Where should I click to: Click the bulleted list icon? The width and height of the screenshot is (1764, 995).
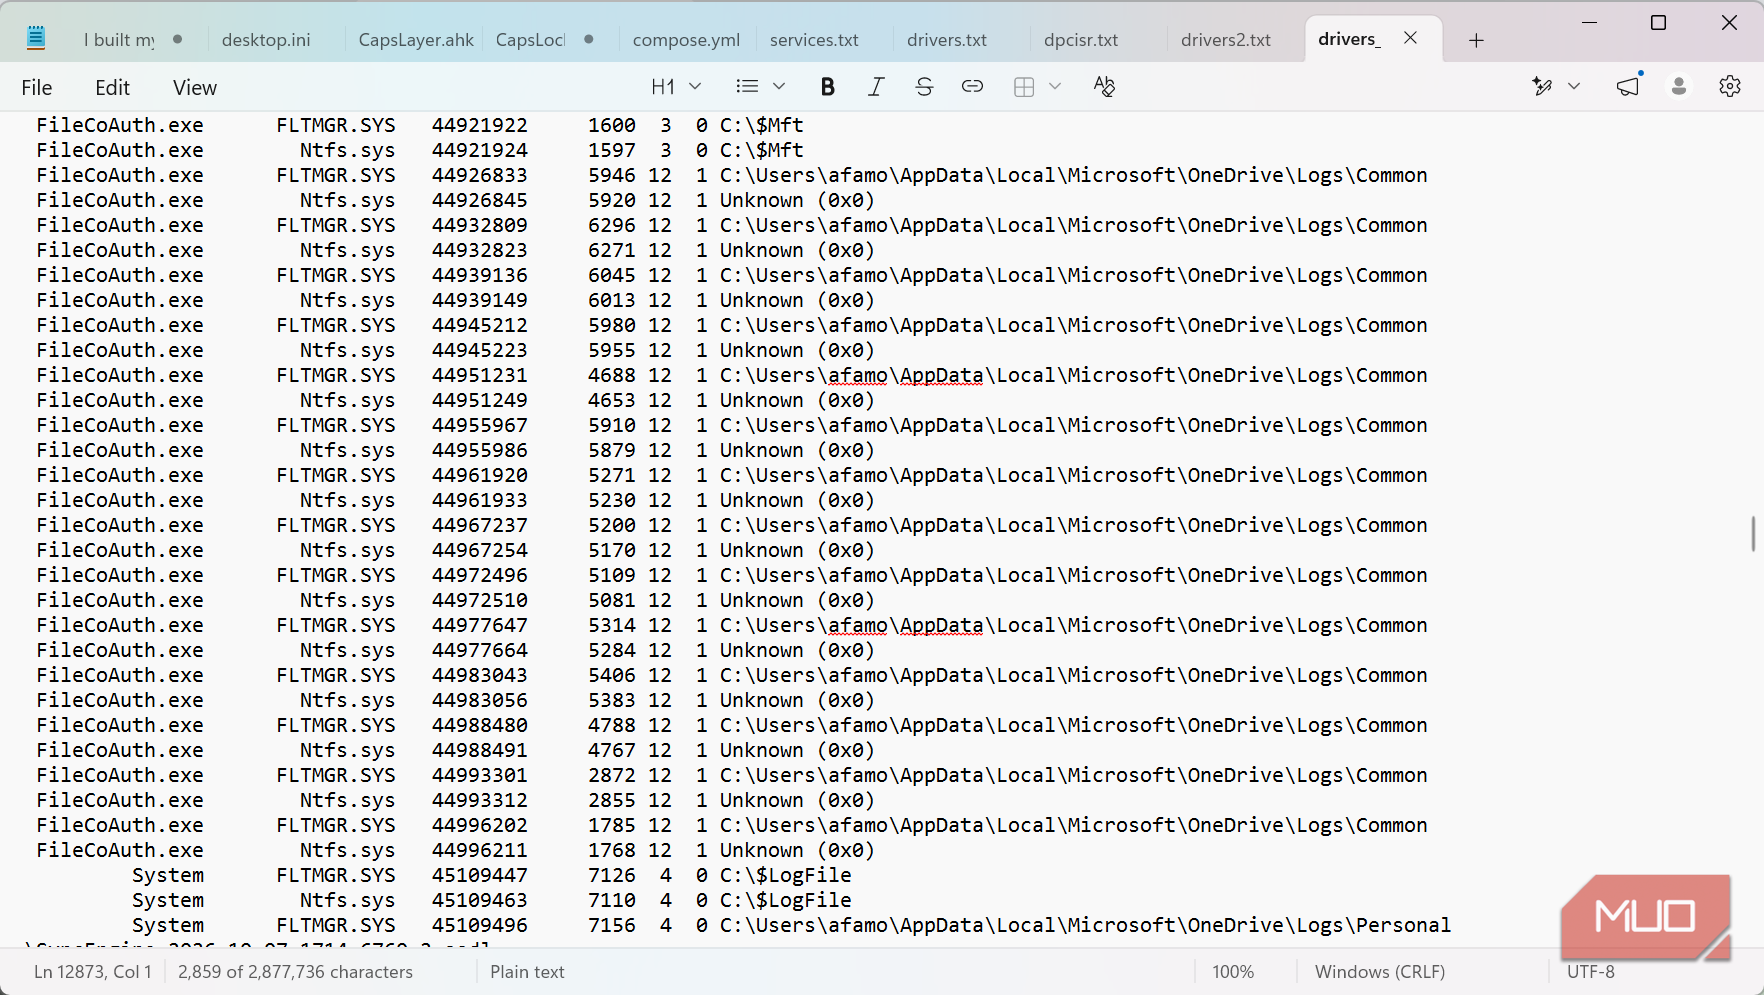(747, 87)
